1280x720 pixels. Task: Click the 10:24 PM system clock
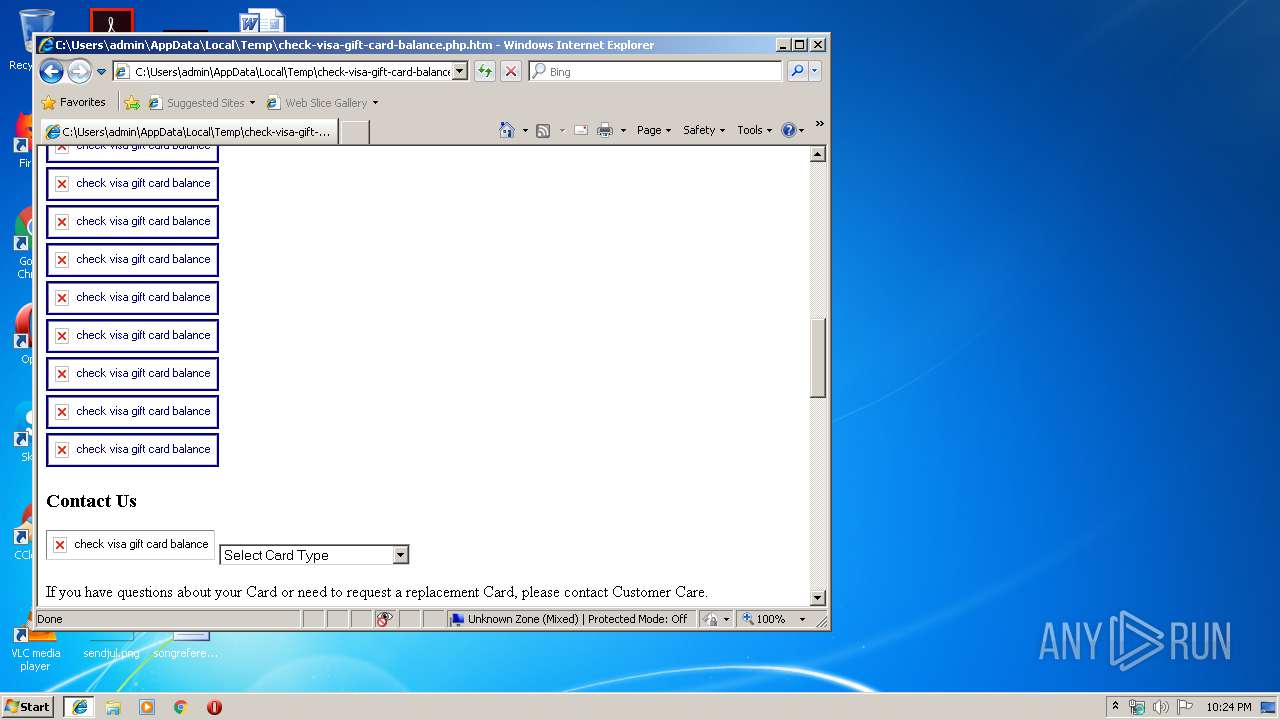[x=1229, y=706]
